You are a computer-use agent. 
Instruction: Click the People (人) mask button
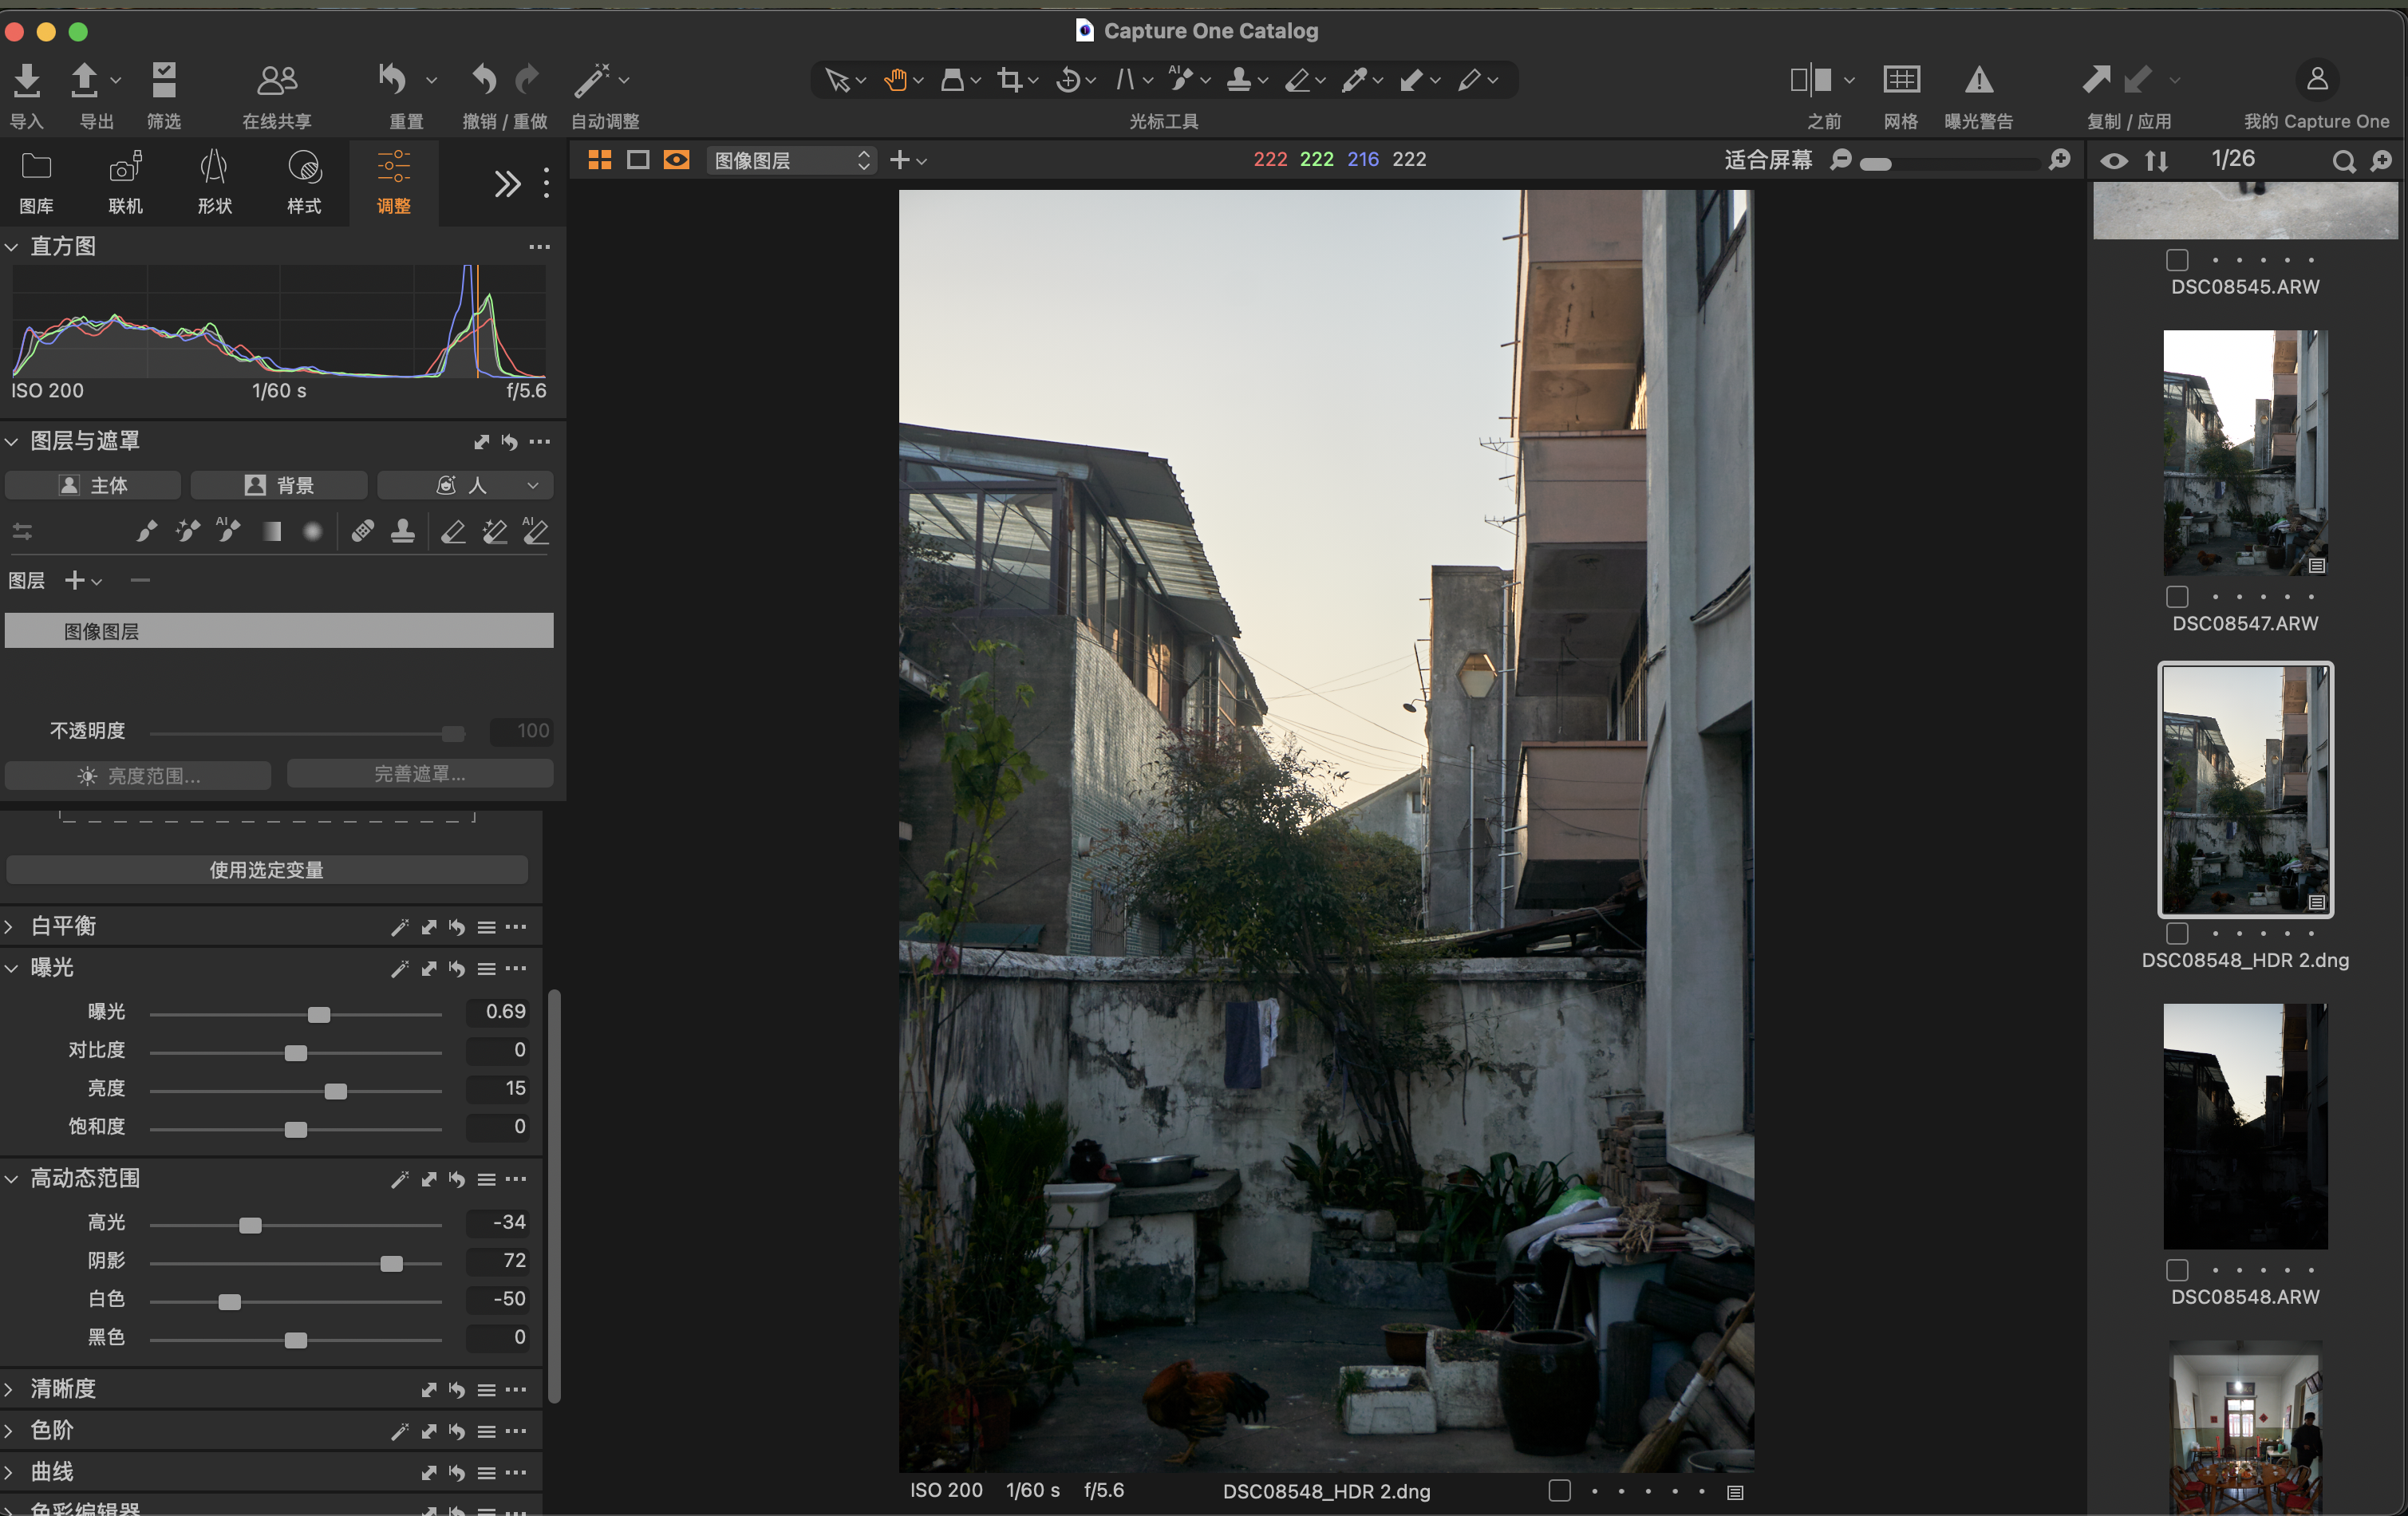click(x=465, y=485)
